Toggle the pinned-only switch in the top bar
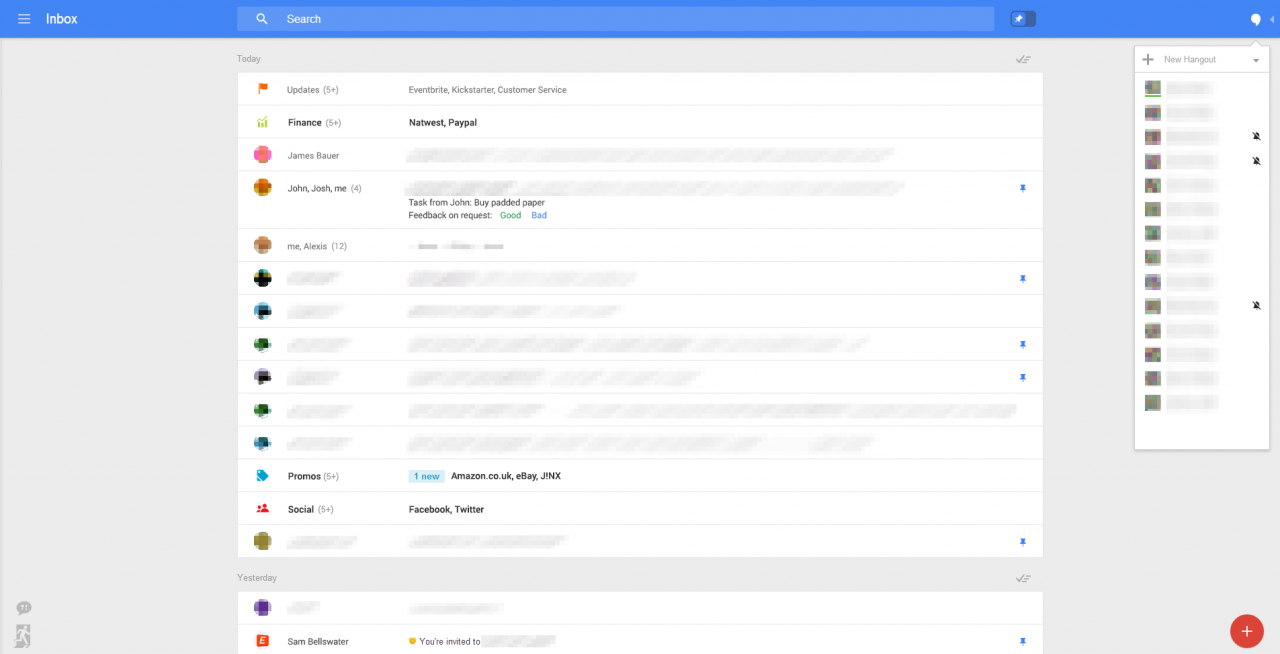The width and height of the screenshot is (1280, 654). coord(1022,19)
